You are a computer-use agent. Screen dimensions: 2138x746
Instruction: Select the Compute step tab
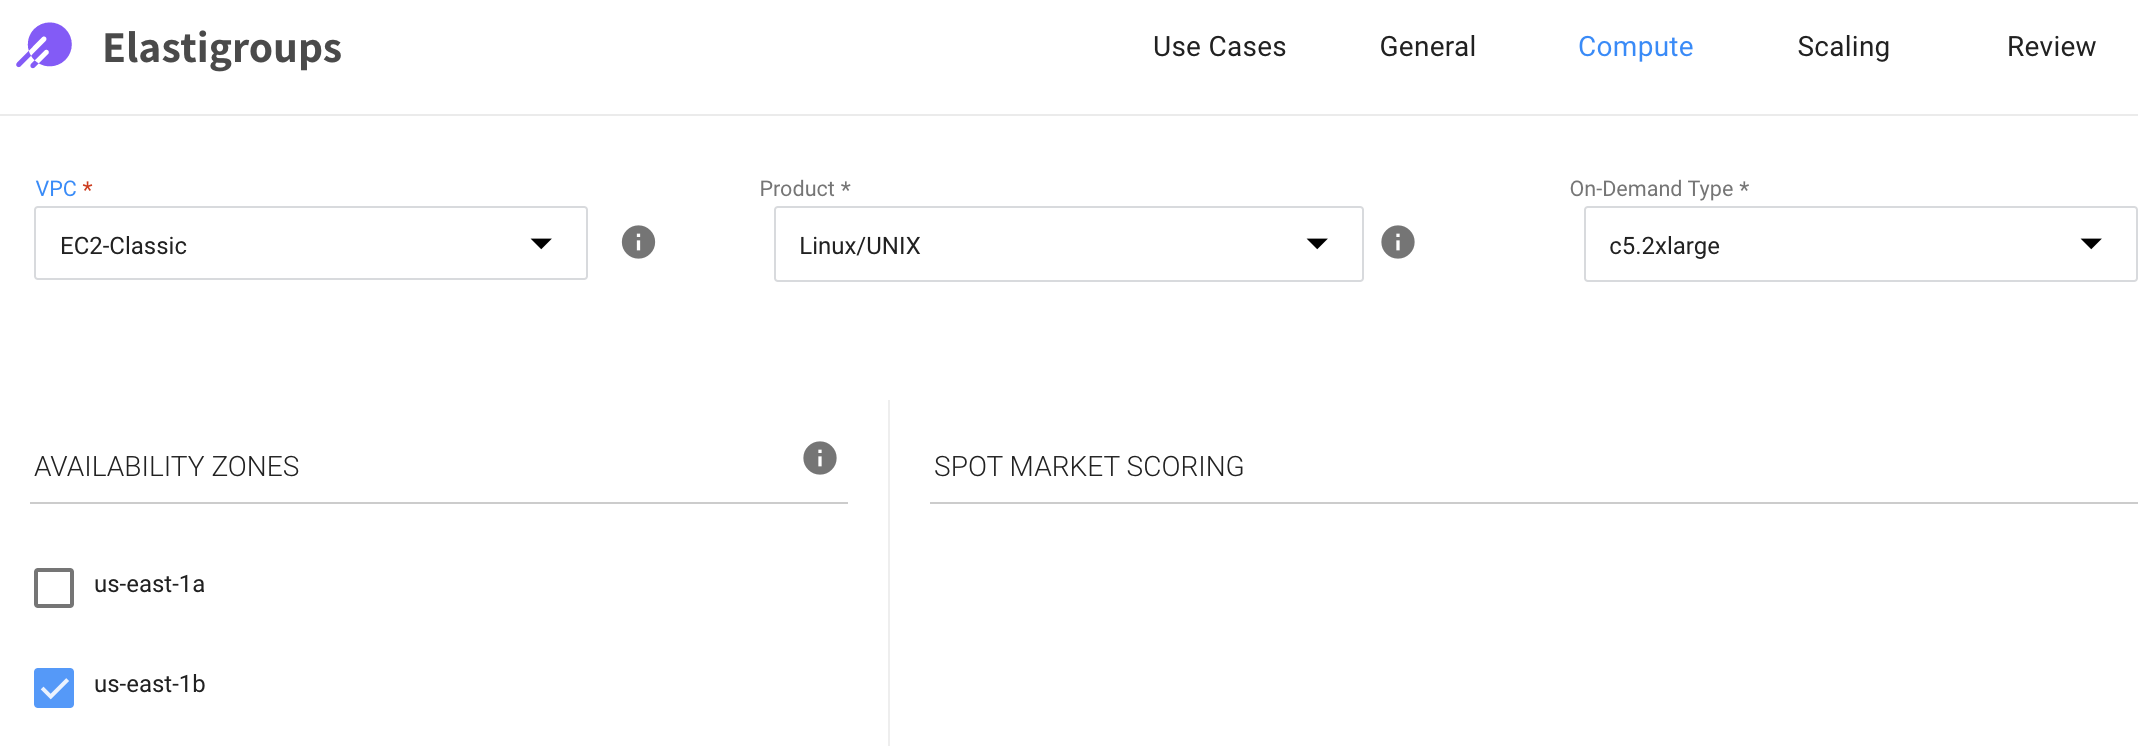click(1635, 47)
